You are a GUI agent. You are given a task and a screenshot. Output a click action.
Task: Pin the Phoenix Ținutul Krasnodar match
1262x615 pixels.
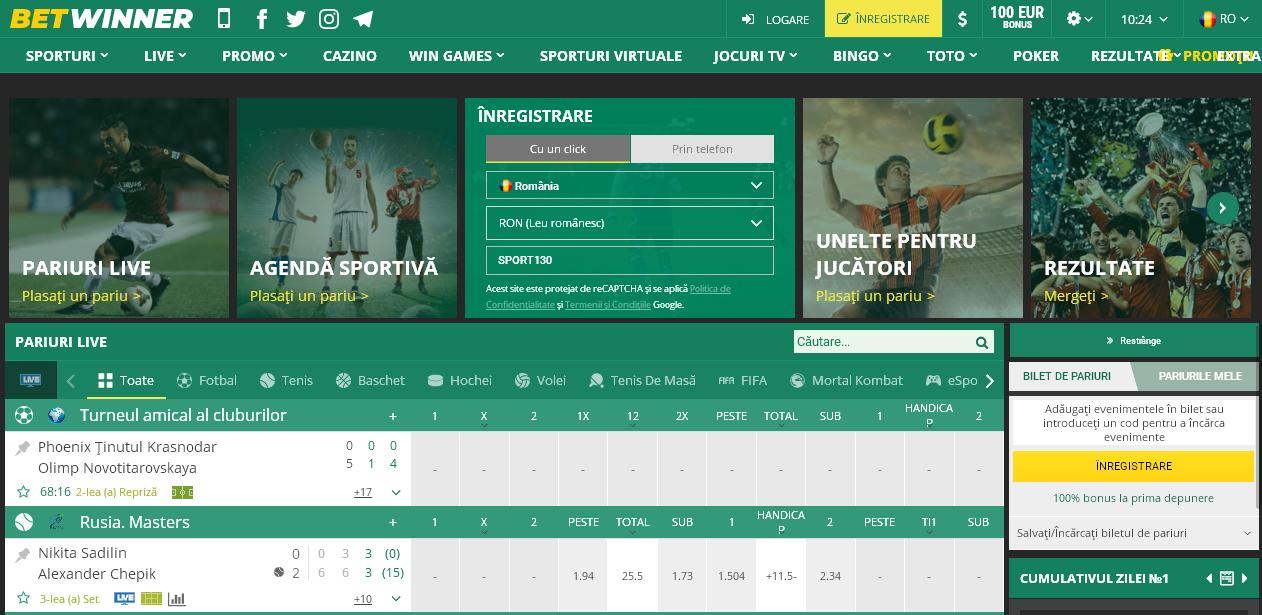[23, 448]
